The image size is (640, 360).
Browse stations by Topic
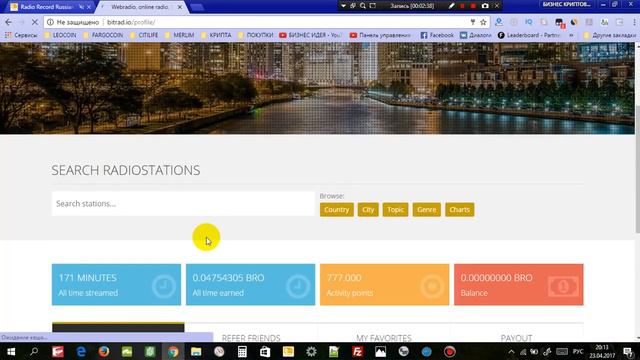tap(395, 209)
